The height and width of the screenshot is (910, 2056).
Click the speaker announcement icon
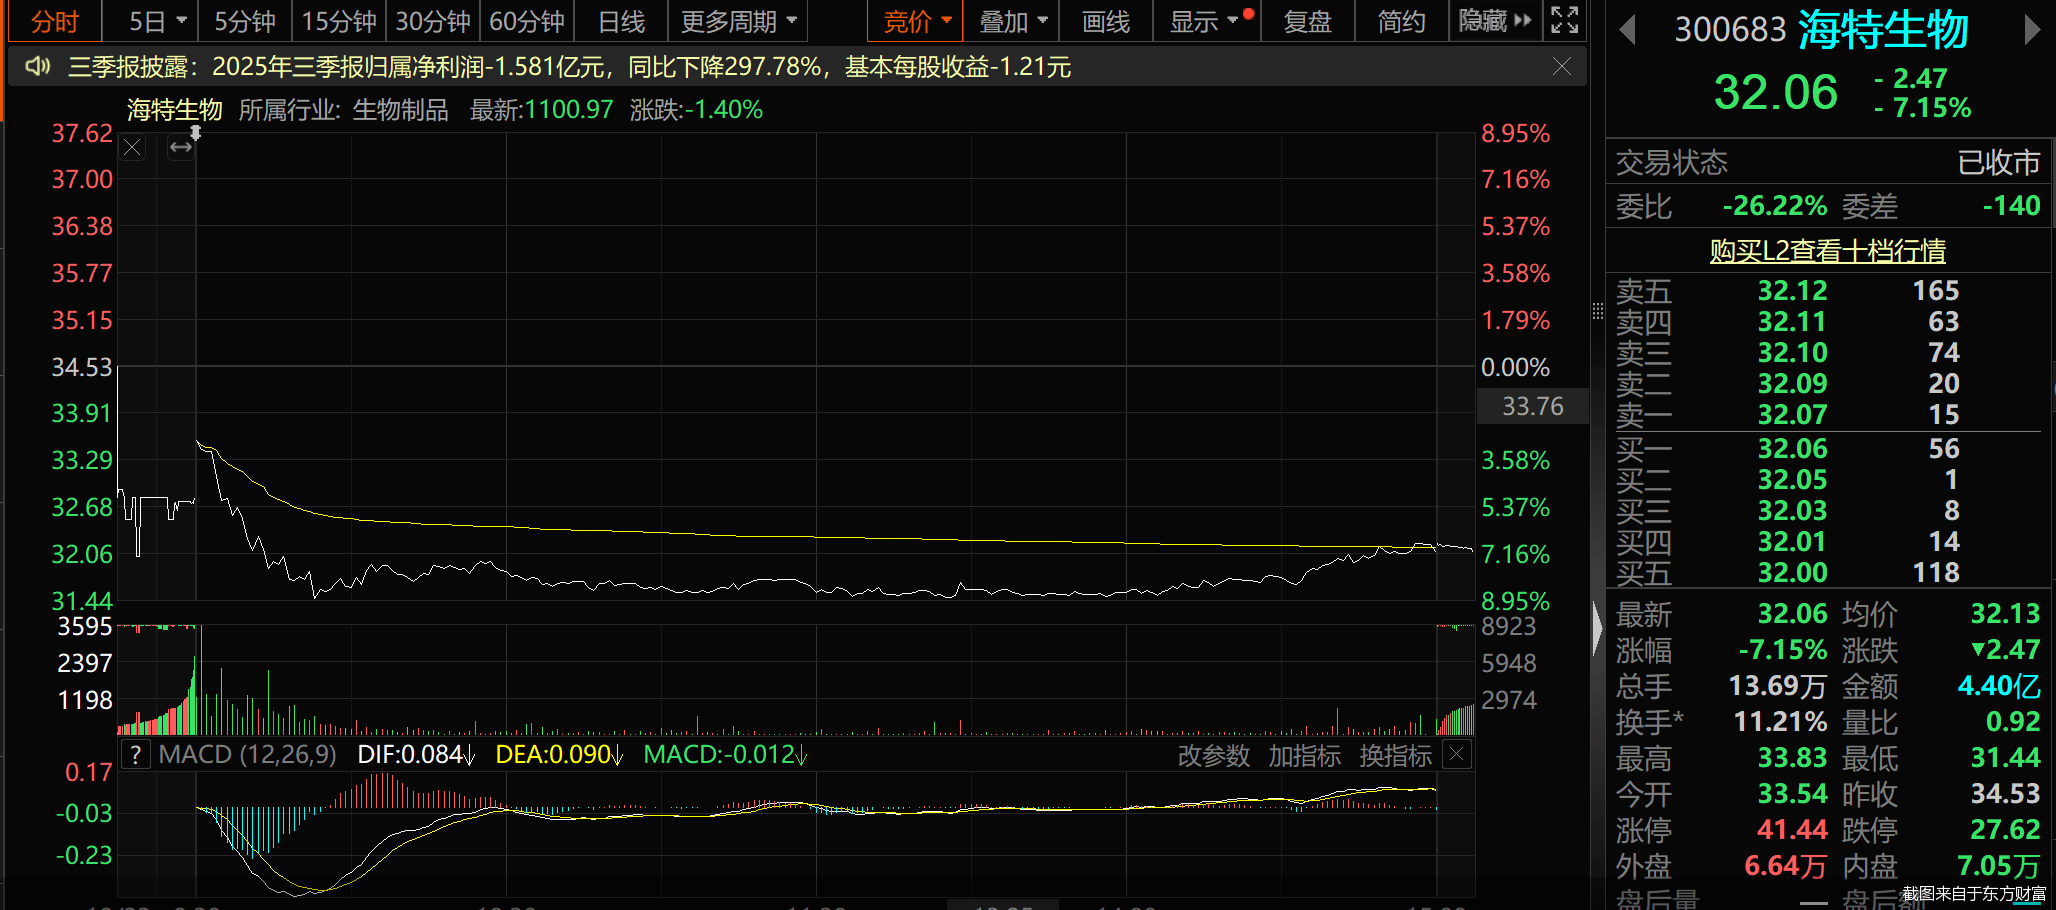click(37, 67)
